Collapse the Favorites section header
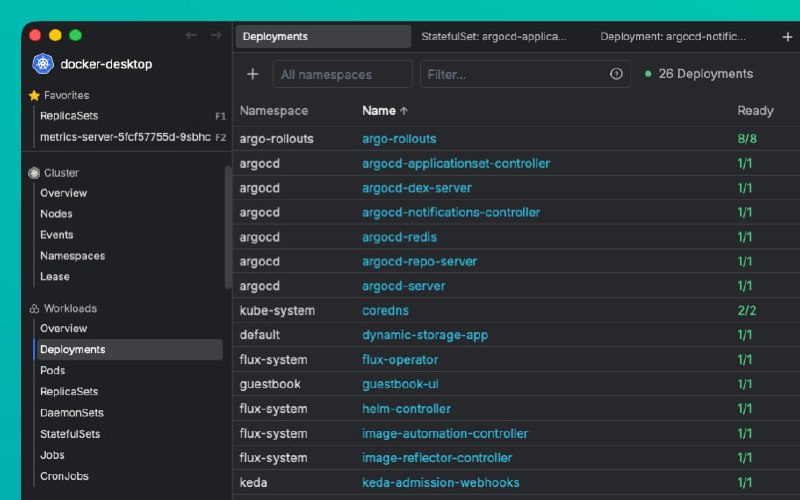This screenshot has width=800, height=500. coord(66,95)
